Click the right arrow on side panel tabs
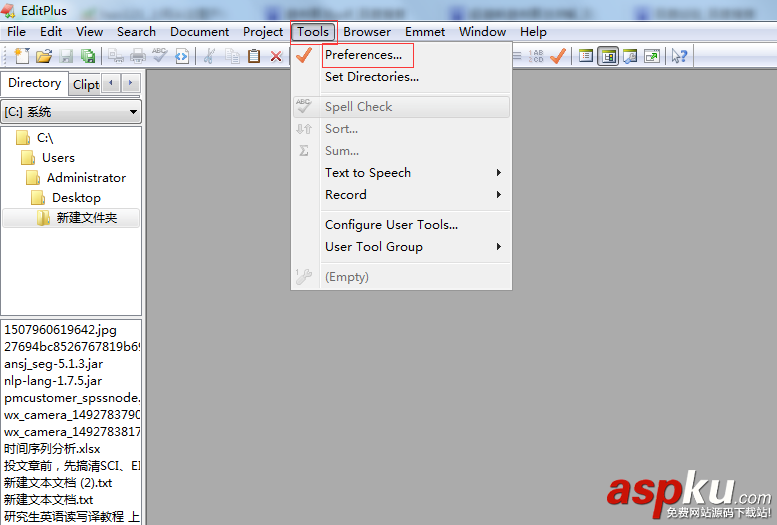777x525 pixels. [x=130, y=83]
